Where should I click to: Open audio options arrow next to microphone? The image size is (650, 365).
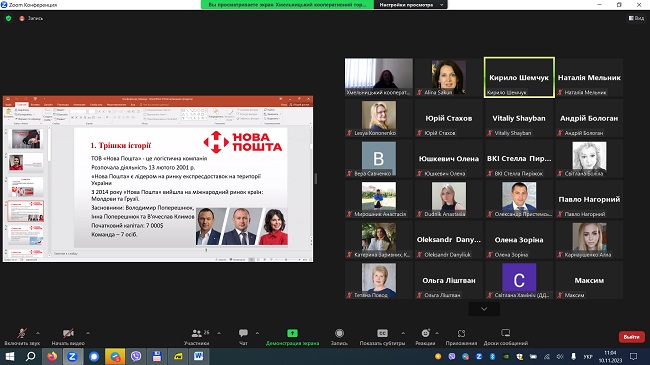pyautogui.click(x=38, y=333)
